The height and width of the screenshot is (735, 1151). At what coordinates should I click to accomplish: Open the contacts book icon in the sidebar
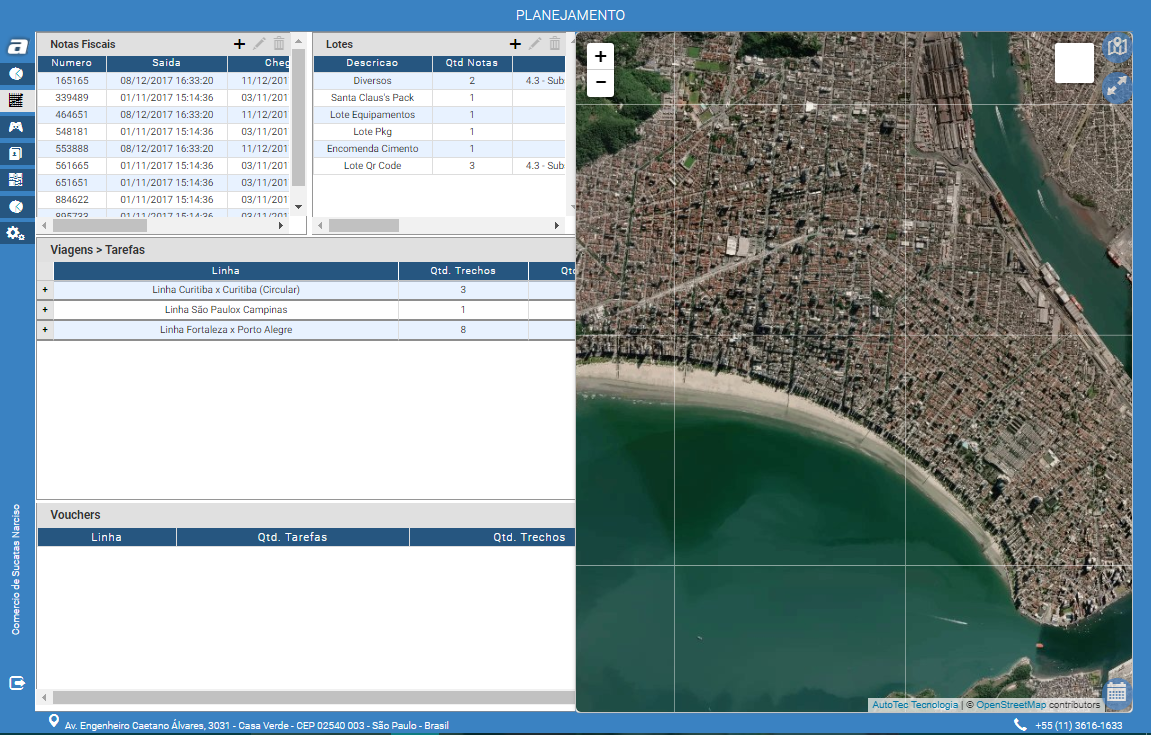pos(16,153)
